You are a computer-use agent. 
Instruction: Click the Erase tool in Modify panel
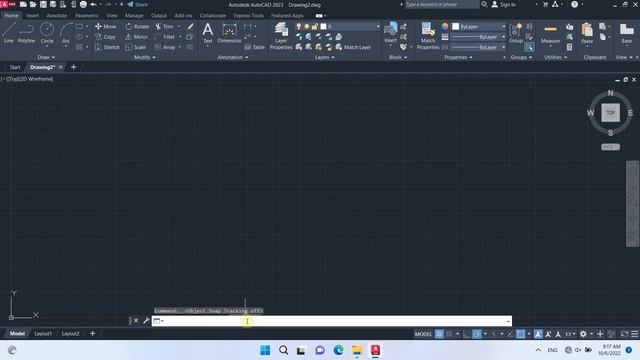[190, 26]
